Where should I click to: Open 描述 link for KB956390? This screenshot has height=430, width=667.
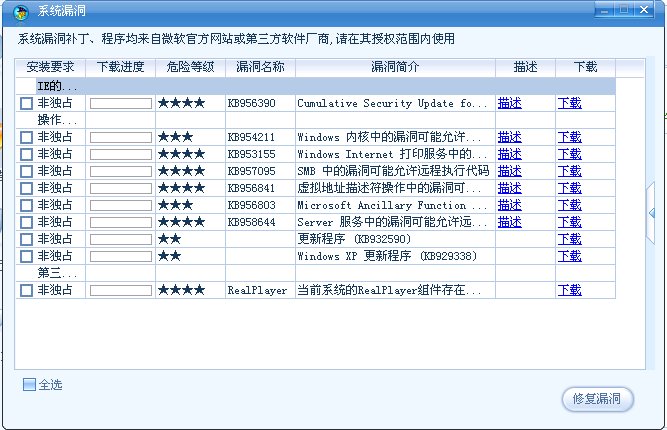coord(510,103)
